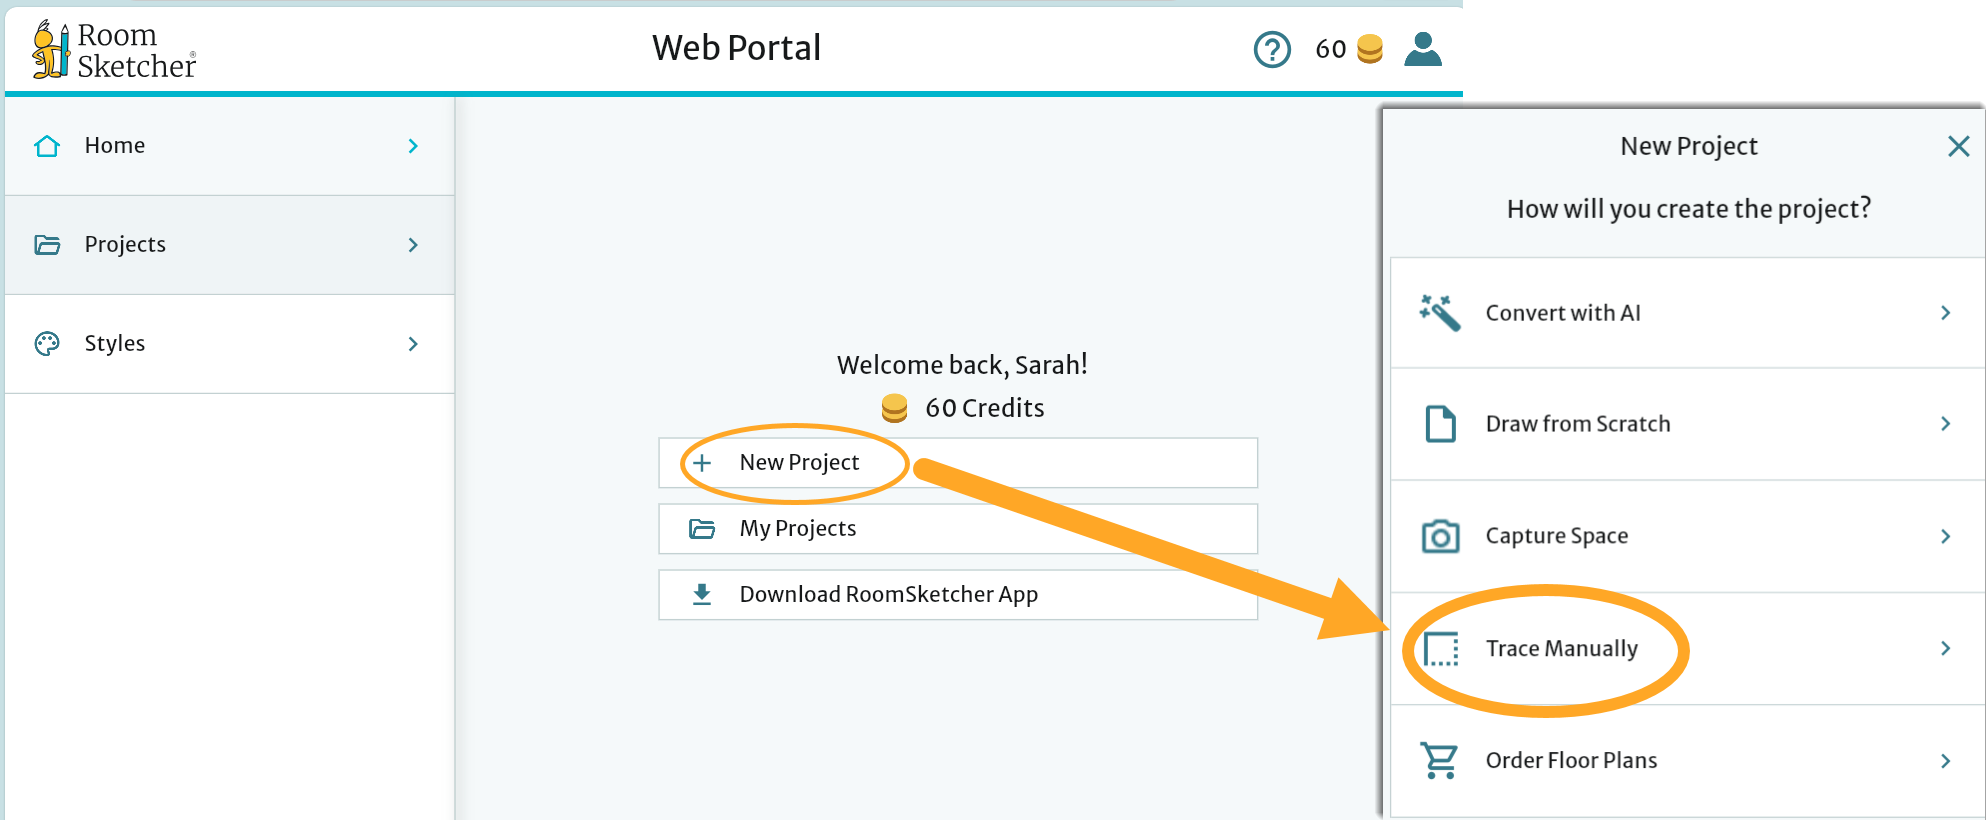The width and height of the screenshot is (1986, 820).
Task: Click the chevron on Convert with AI row
Action: click(x=1945, y=313)
